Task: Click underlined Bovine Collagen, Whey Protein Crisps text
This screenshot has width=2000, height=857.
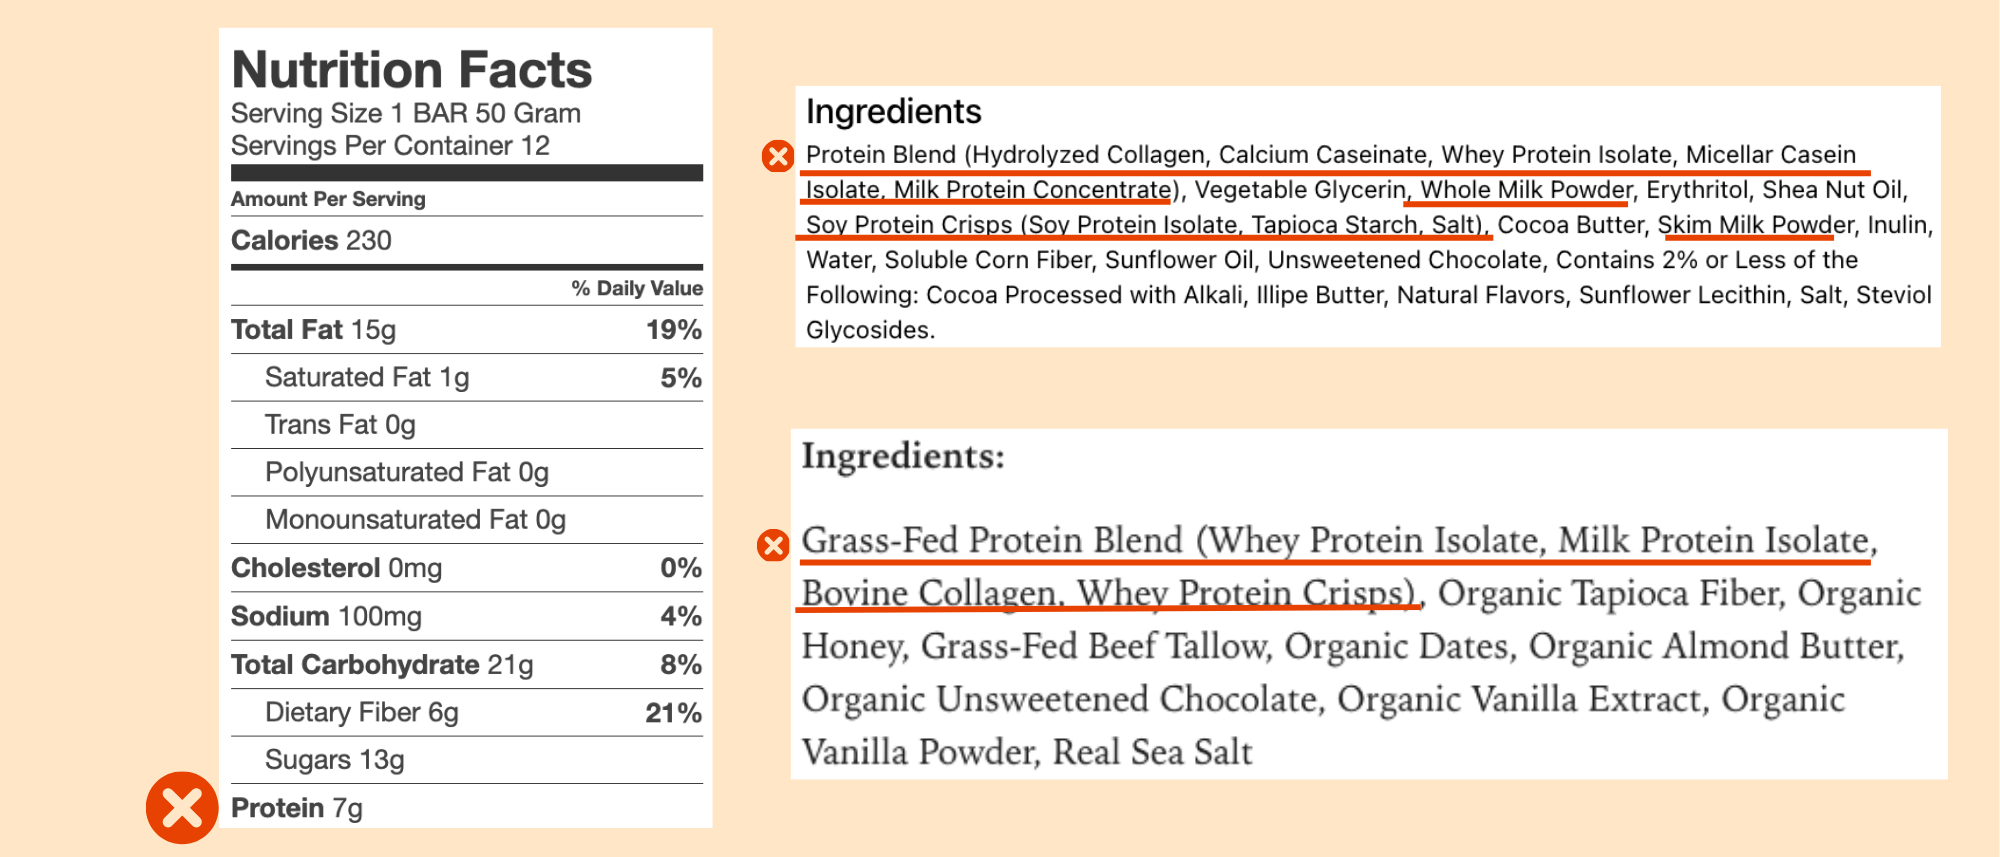Action: coord(1110,593)
